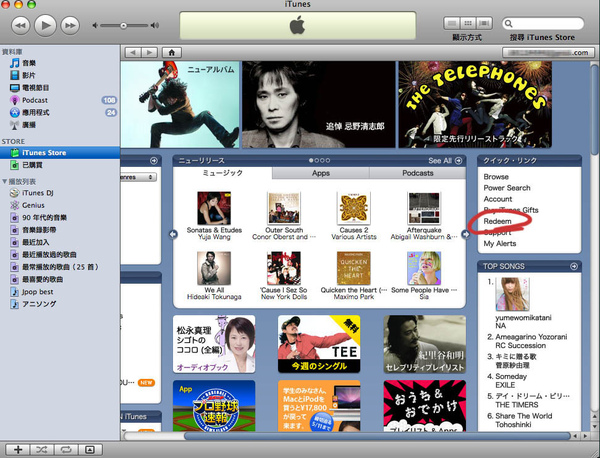Go back in the store browser
Screen dimensions: 600x458
click(x=133, y=52)
